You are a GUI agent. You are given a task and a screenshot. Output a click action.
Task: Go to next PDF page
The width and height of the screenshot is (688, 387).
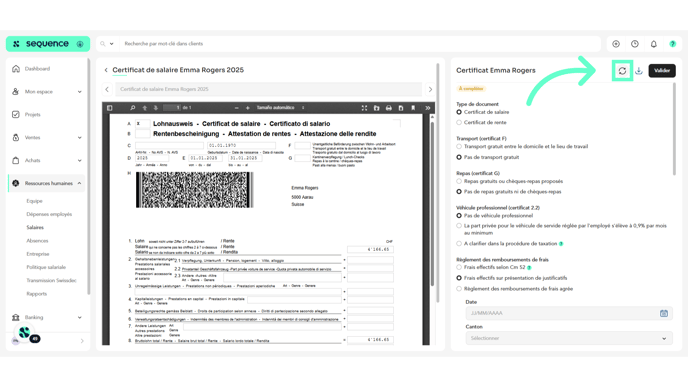point(155,108)
